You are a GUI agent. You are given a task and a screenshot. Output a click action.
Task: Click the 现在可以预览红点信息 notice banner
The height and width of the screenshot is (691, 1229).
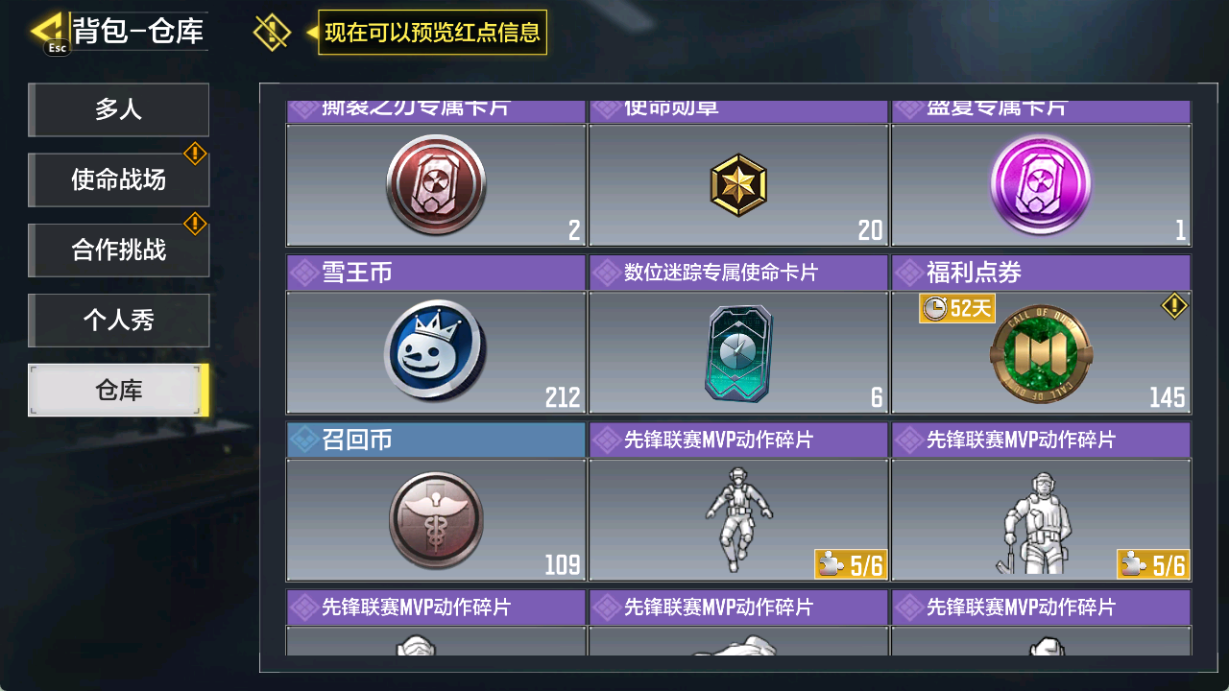432,33
